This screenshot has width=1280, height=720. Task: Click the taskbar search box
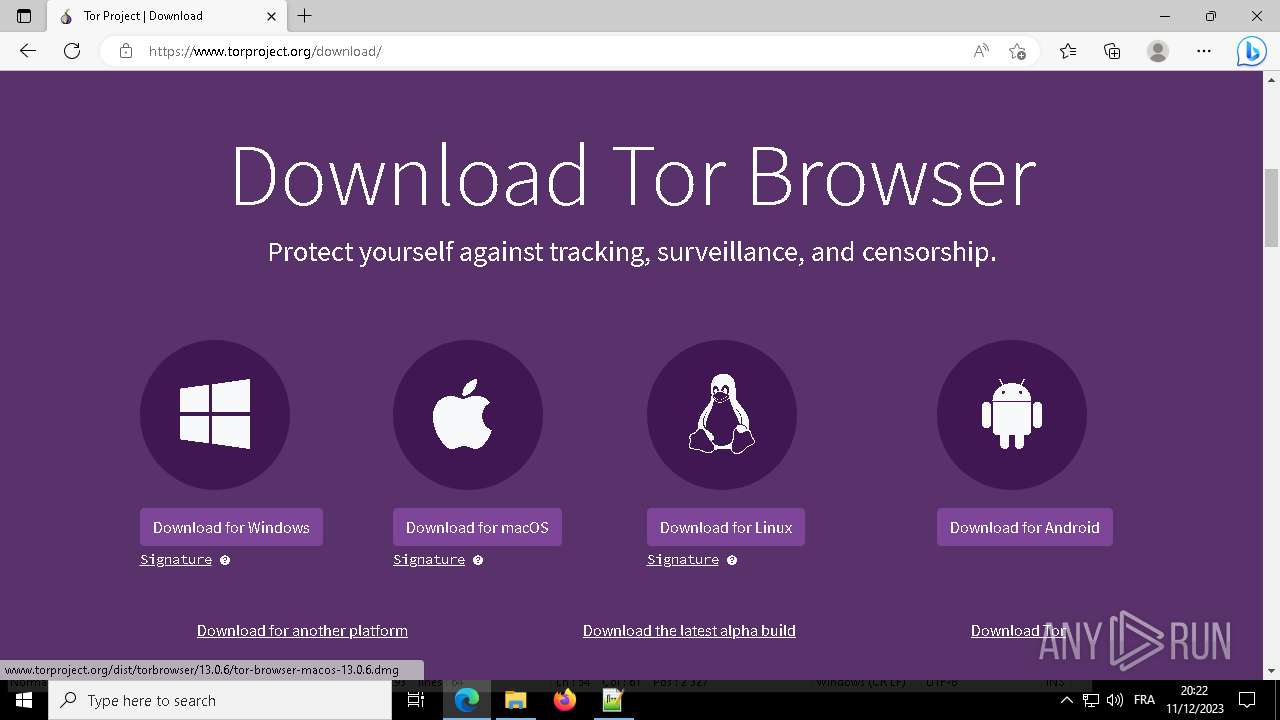click(x=220, y=700)
